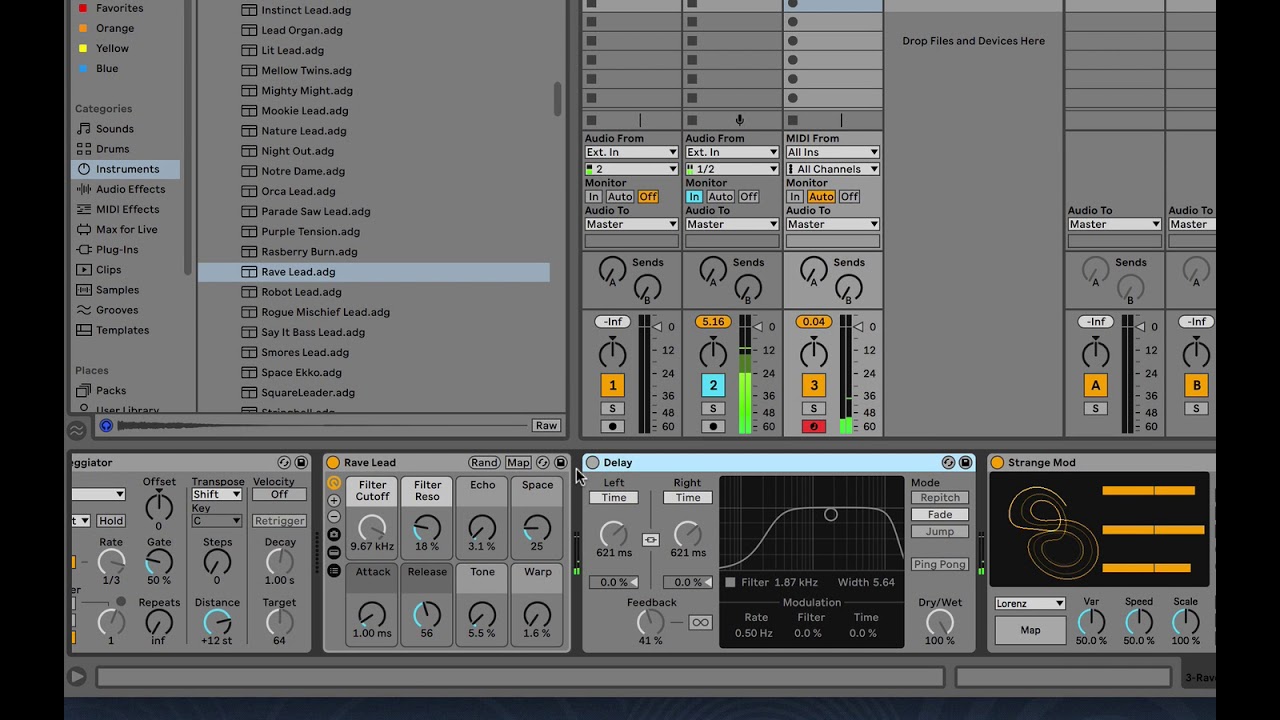The image size is (1280, 720).
Task: Open the Instruments category in the browser
Action: (126, 169)
